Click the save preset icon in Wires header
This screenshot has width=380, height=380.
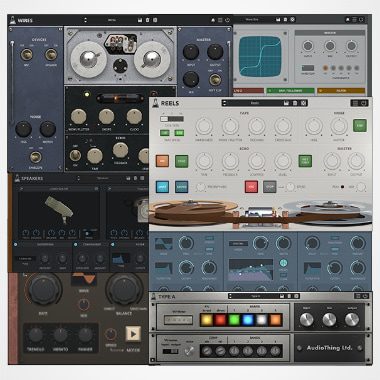[x=140, y=20]
